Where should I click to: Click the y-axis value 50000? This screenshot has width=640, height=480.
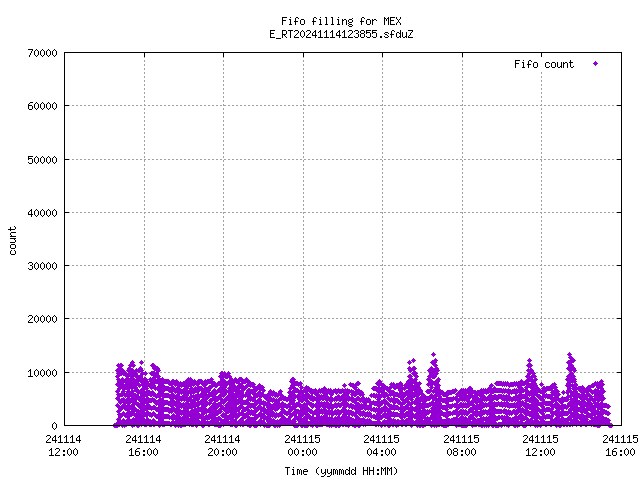click(42, 160)
